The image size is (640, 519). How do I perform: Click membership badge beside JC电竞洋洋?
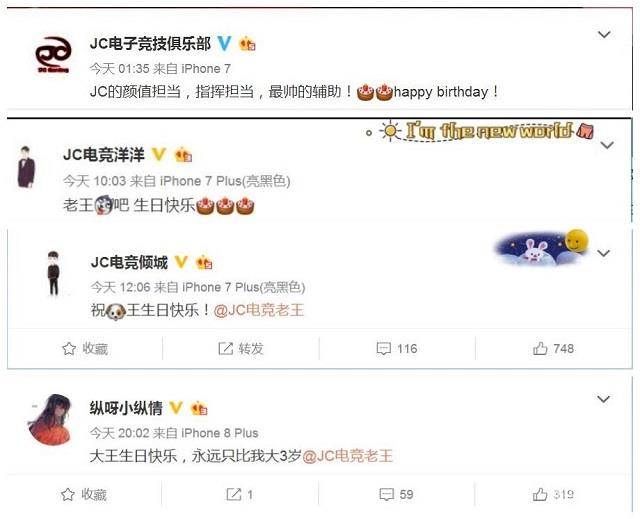183,155
